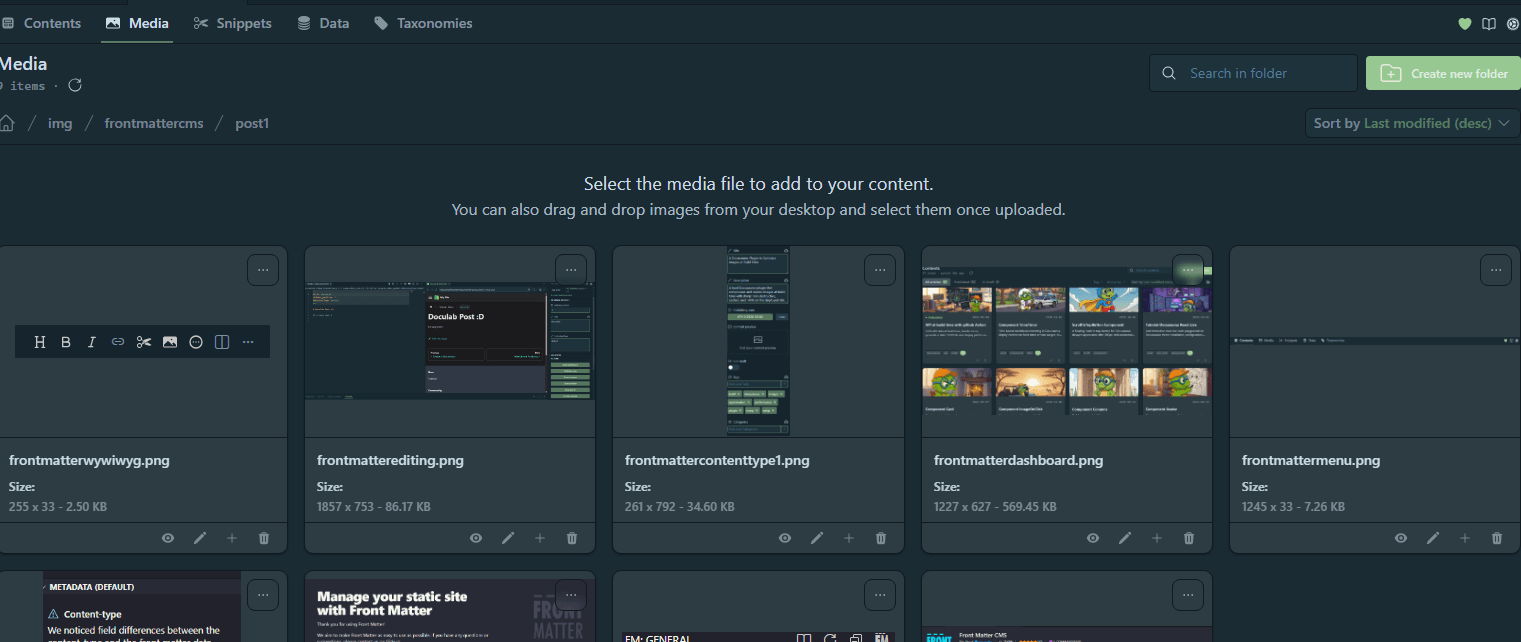
Task: Delete frontmatterdashboard.png using trash icon
Action: point(1189,538)
